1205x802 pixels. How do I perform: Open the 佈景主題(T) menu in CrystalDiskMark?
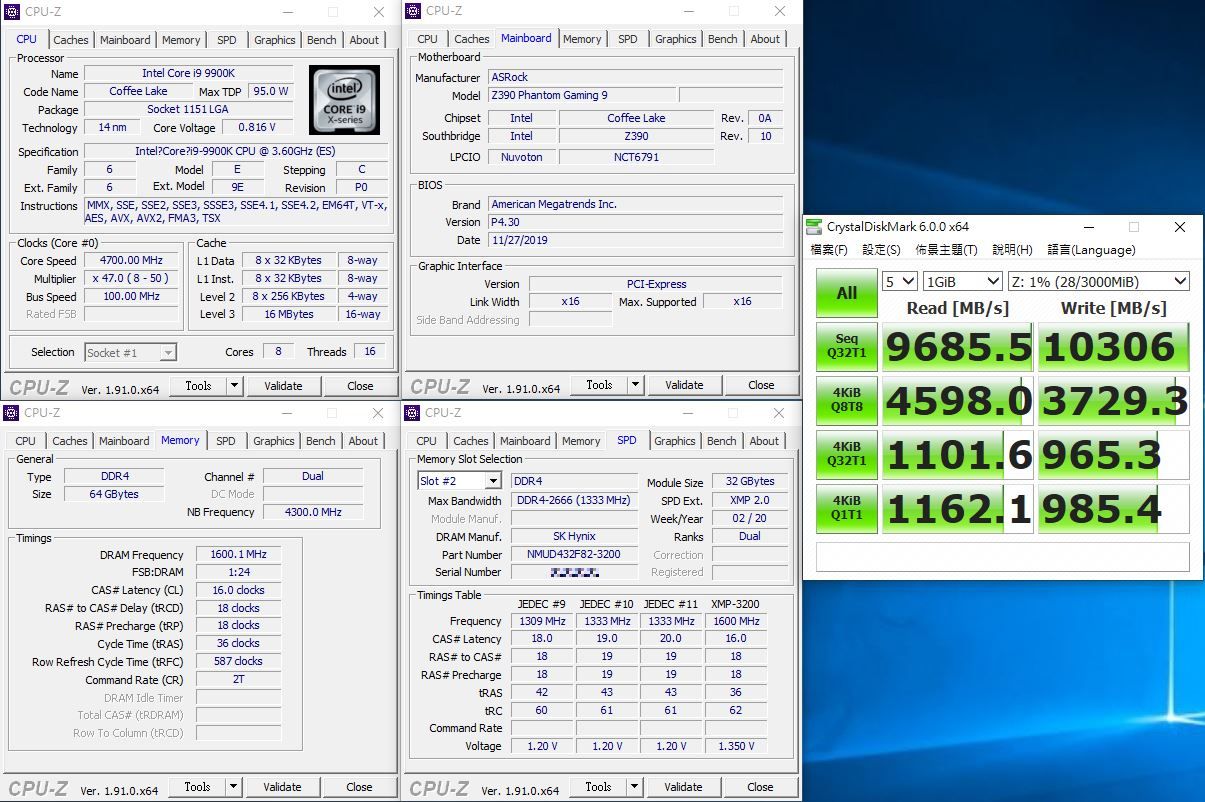[946, 250]
